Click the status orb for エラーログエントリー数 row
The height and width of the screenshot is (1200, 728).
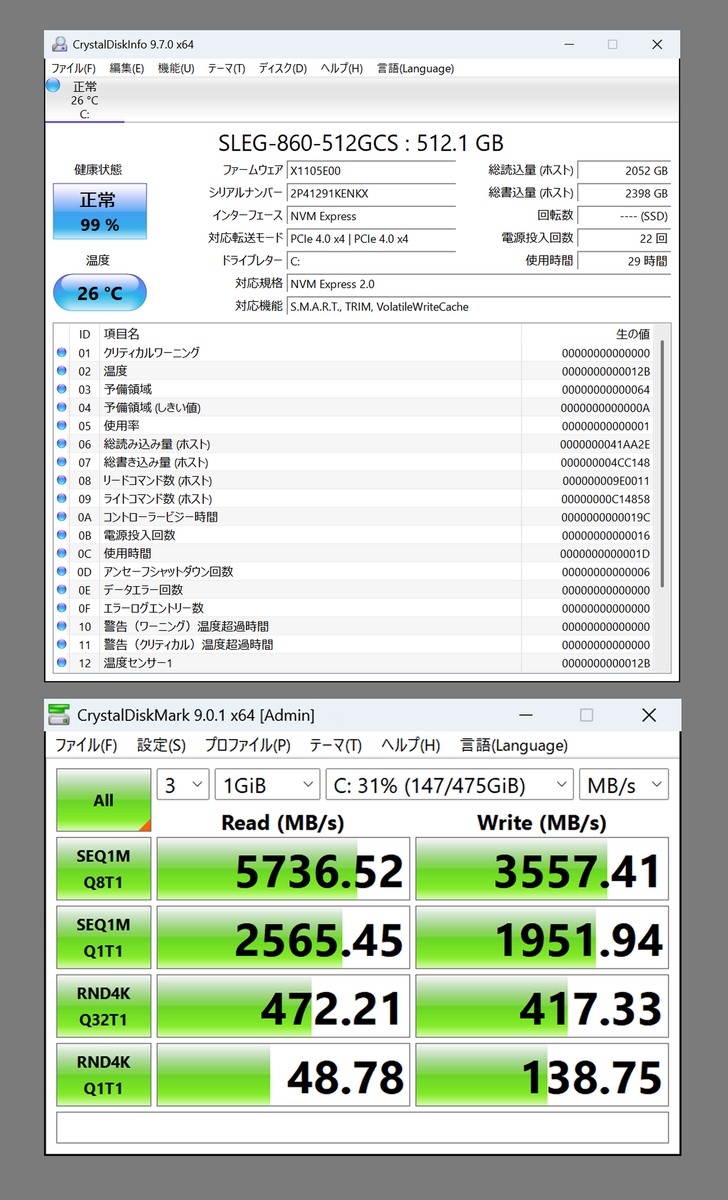point(62,608)
